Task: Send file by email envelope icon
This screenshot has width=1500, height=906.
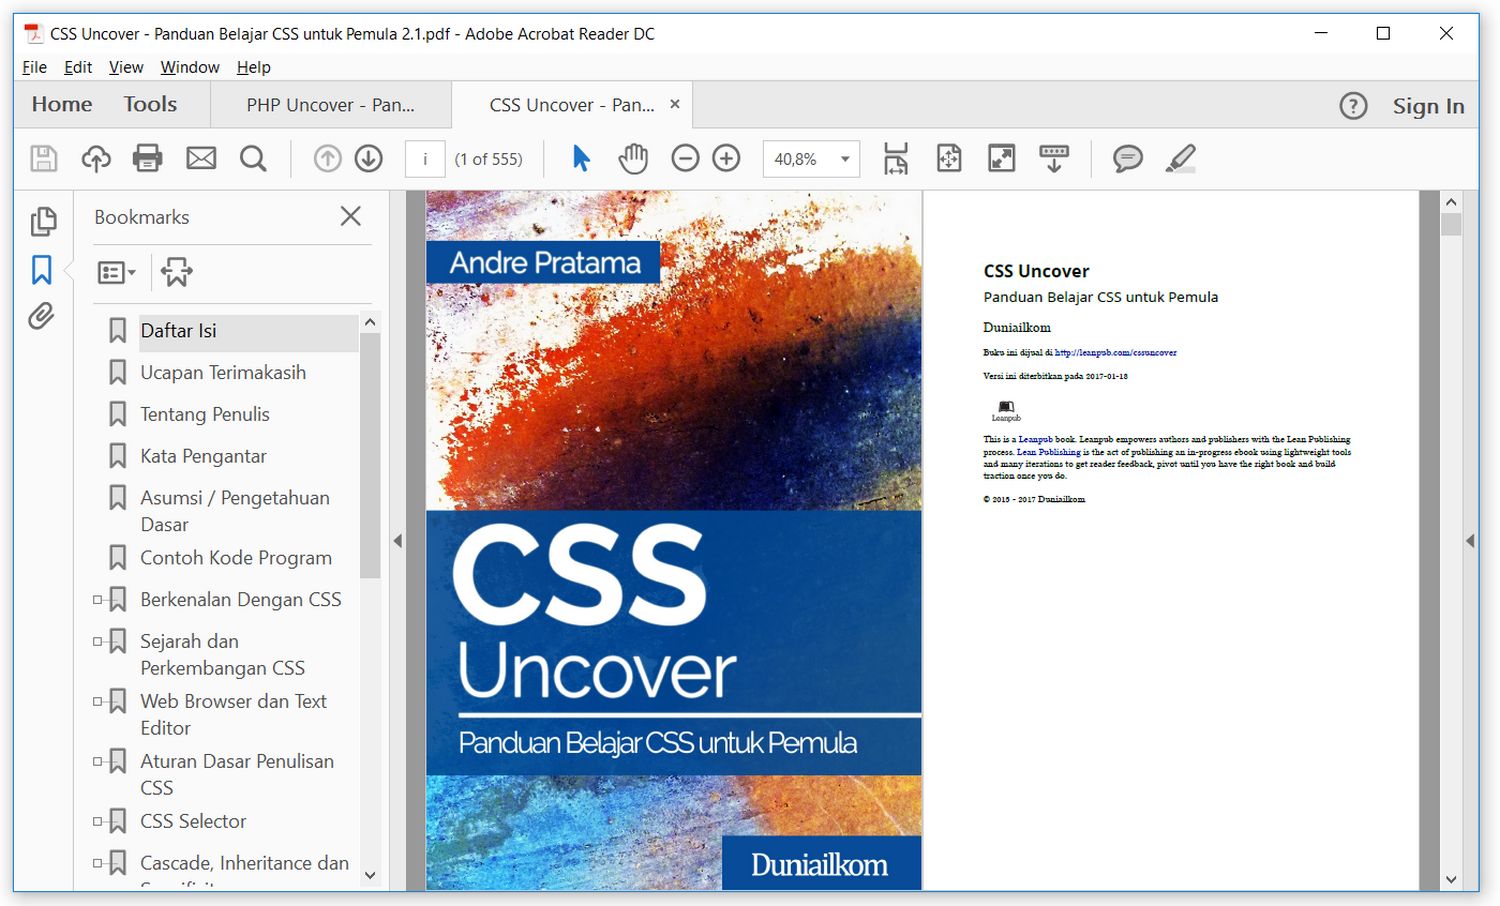Action: [x=201, y=159]
